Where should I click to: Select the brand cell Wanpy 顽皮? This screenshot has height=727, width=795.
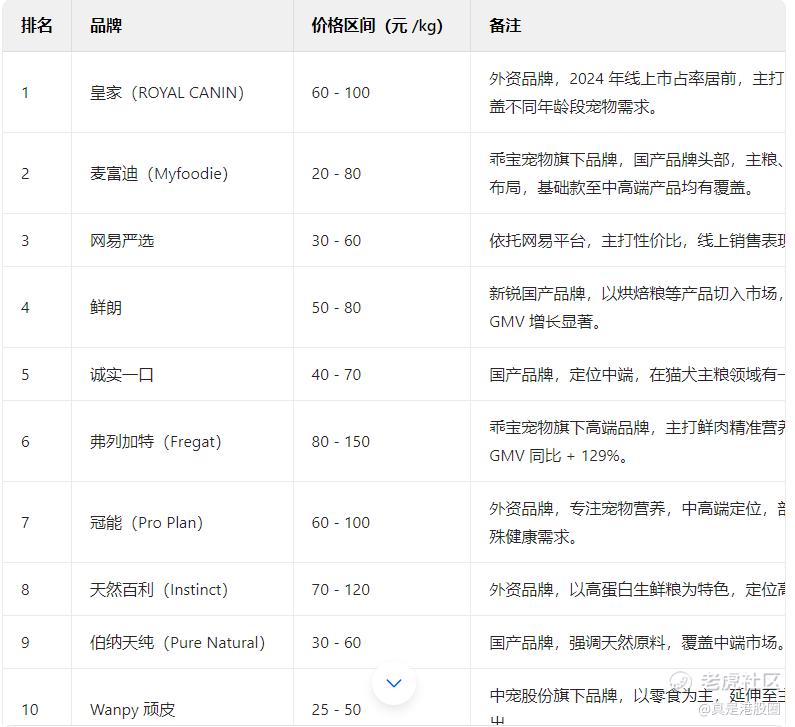pyautogui.click(x=132, y=709)
